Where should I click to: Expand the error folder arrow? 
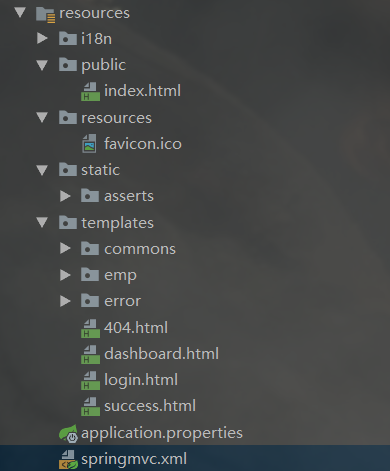click(65, 301)
